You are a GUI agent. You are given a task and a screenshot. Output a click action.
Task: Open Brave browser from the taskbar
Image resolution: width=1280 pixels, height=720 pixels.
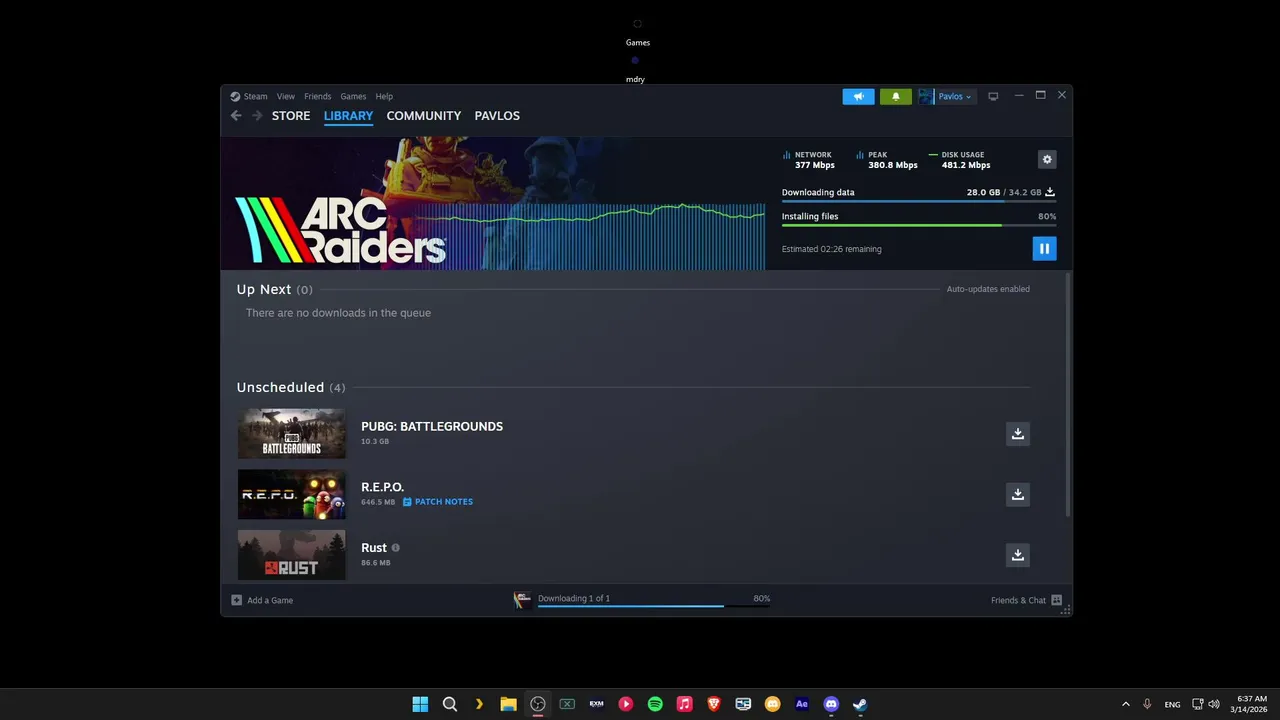tap(714, 704)
